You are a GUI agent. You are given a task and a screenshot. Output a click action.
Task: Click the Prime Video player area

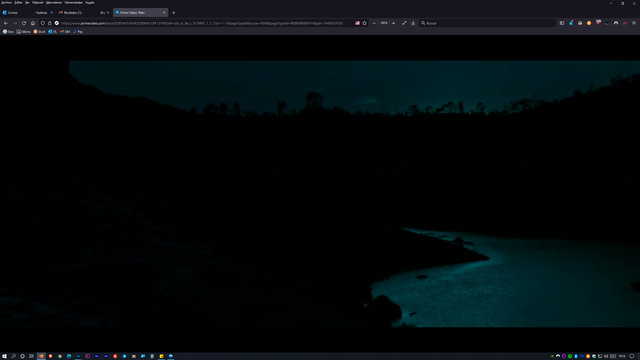(x=320, y=193)
